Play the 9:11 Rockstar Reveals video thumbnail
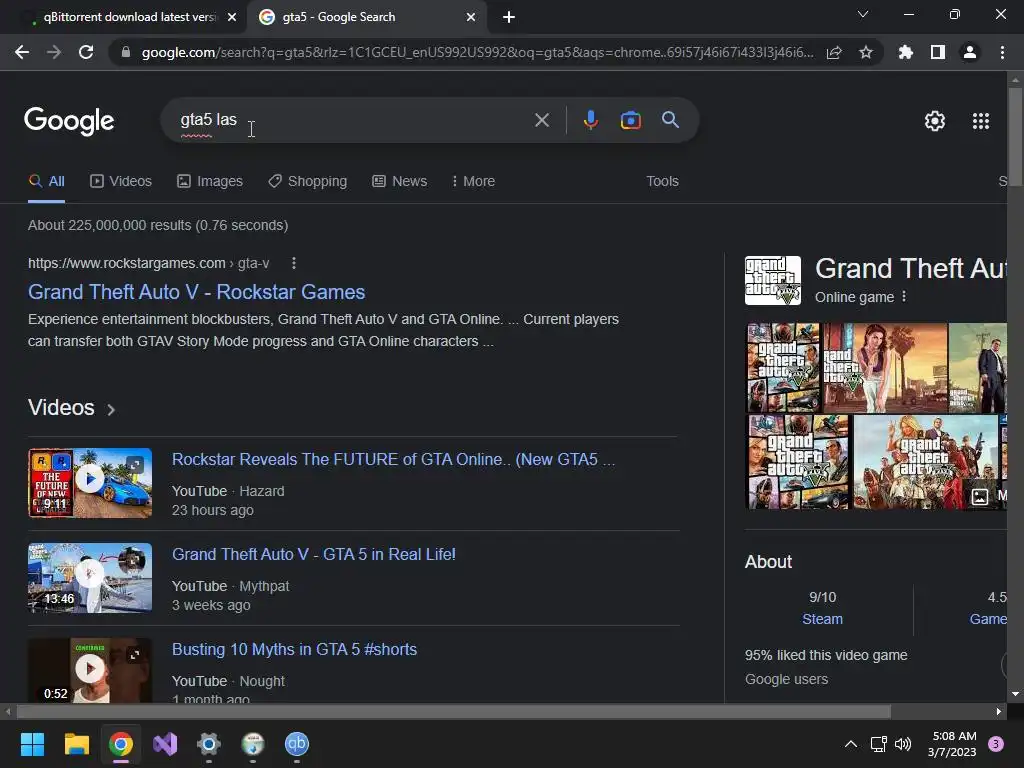Image resolution: width=1024 pixels, height=768 pixels. pos(90,483)
